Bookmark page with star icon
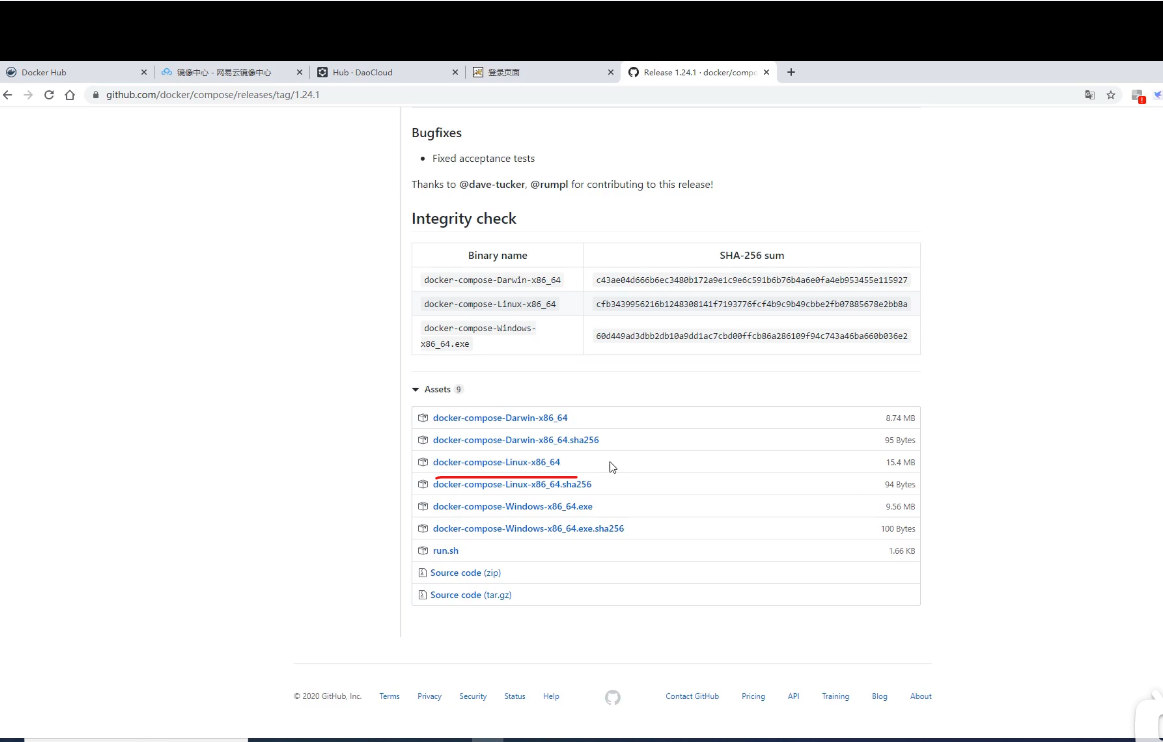Viewport: 1163px width, 742px height. tap(1111, 95)
